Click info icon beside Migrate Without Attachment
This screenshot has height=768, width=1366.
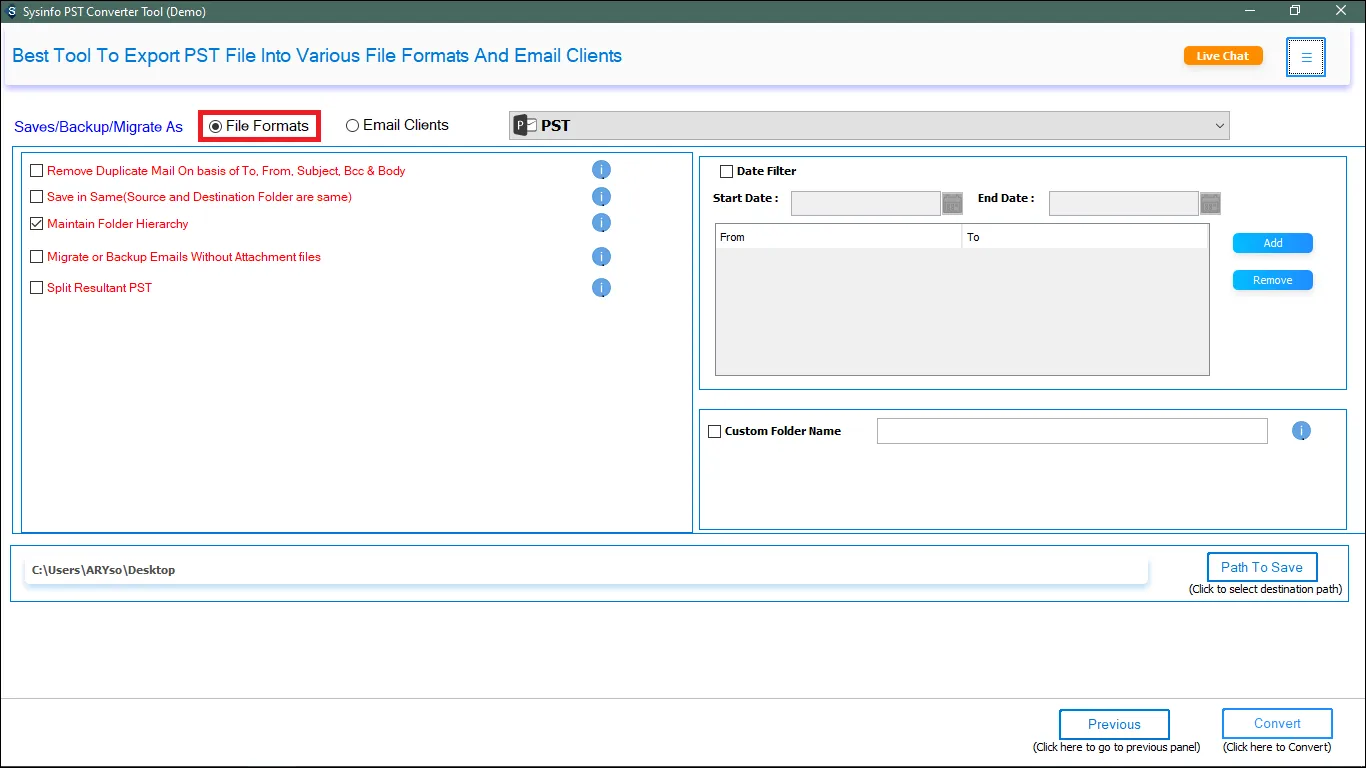(x=601, y=257)
